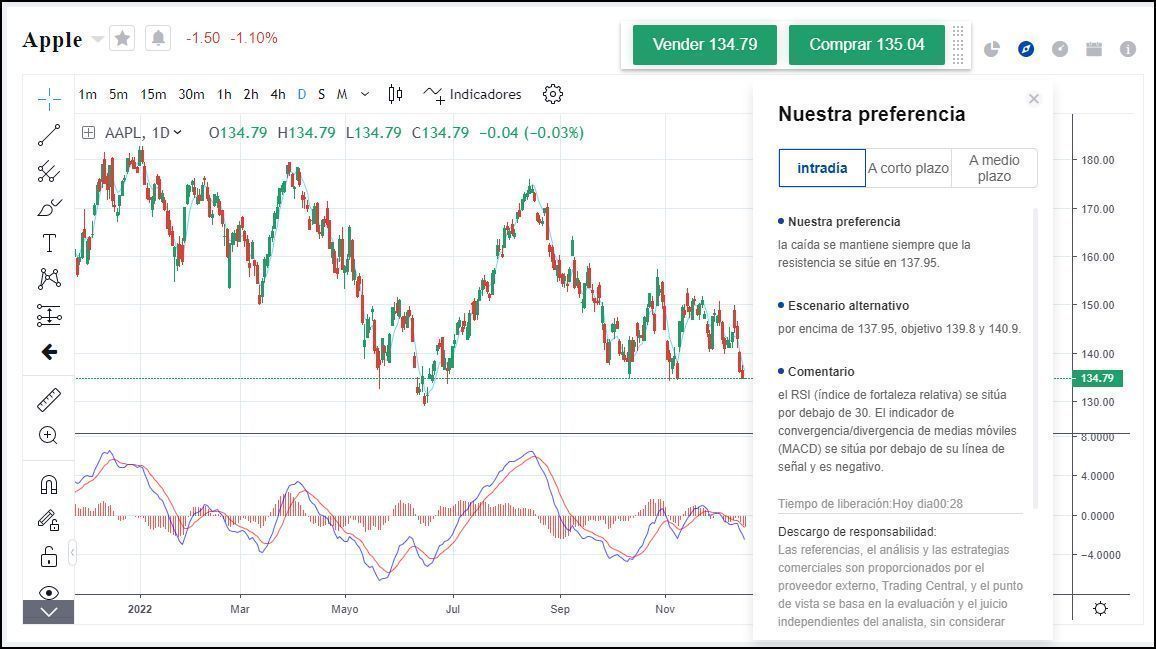This screenshot has height=649, width=1156.
Task: Collapse the drawing toolbar with bottom chevron
Action: [48, 612]
